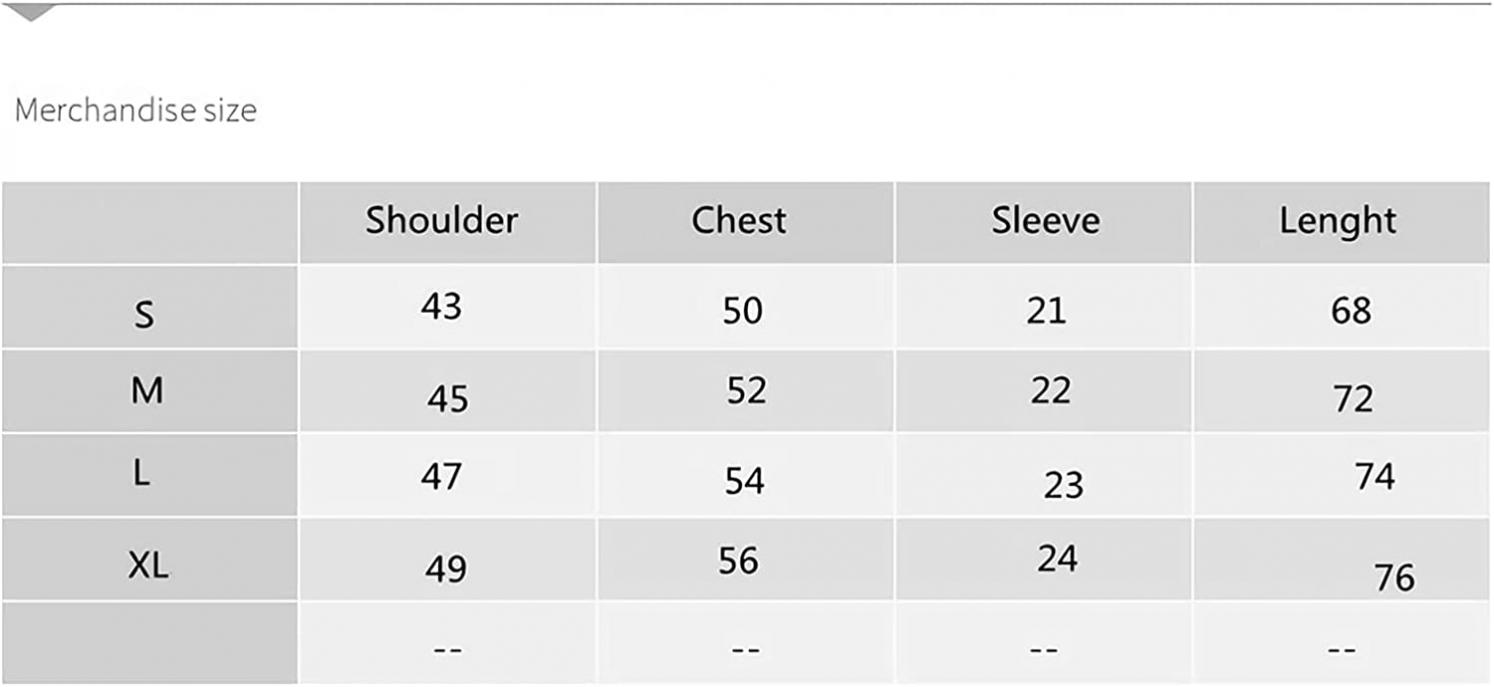The width and height of the screenshot is (1494, 687).
Task: Select the Lenght column header
Action: tap(1338, 222)
